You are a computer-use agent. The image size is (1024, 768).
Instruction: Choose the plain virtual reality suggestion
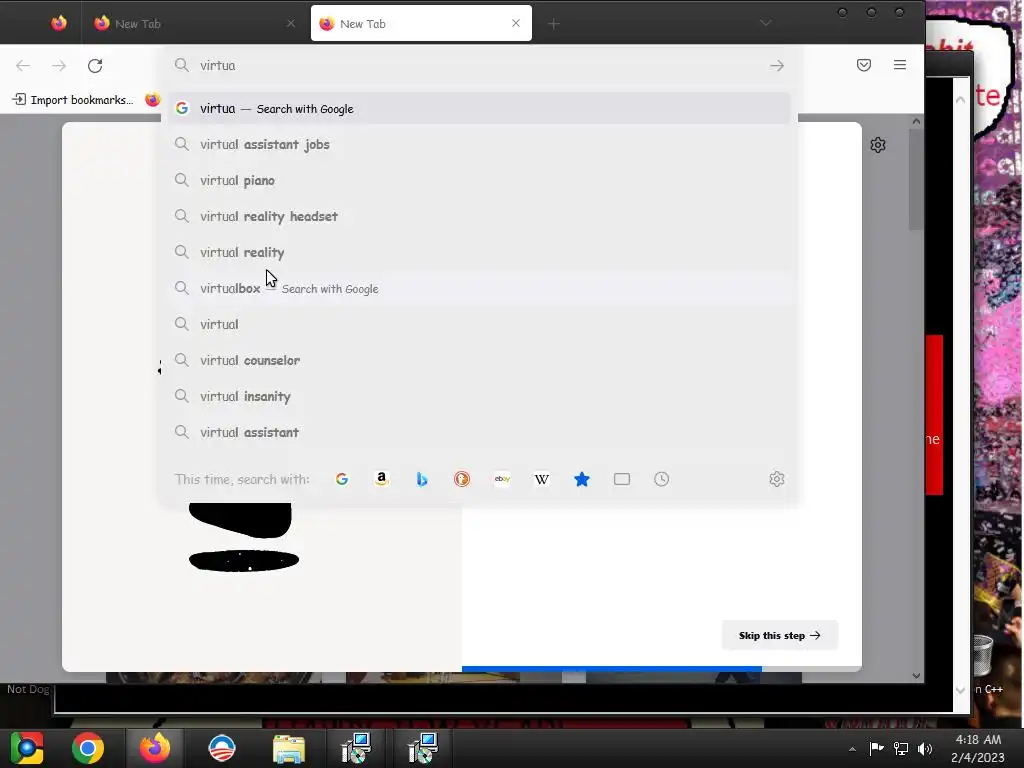480,252
